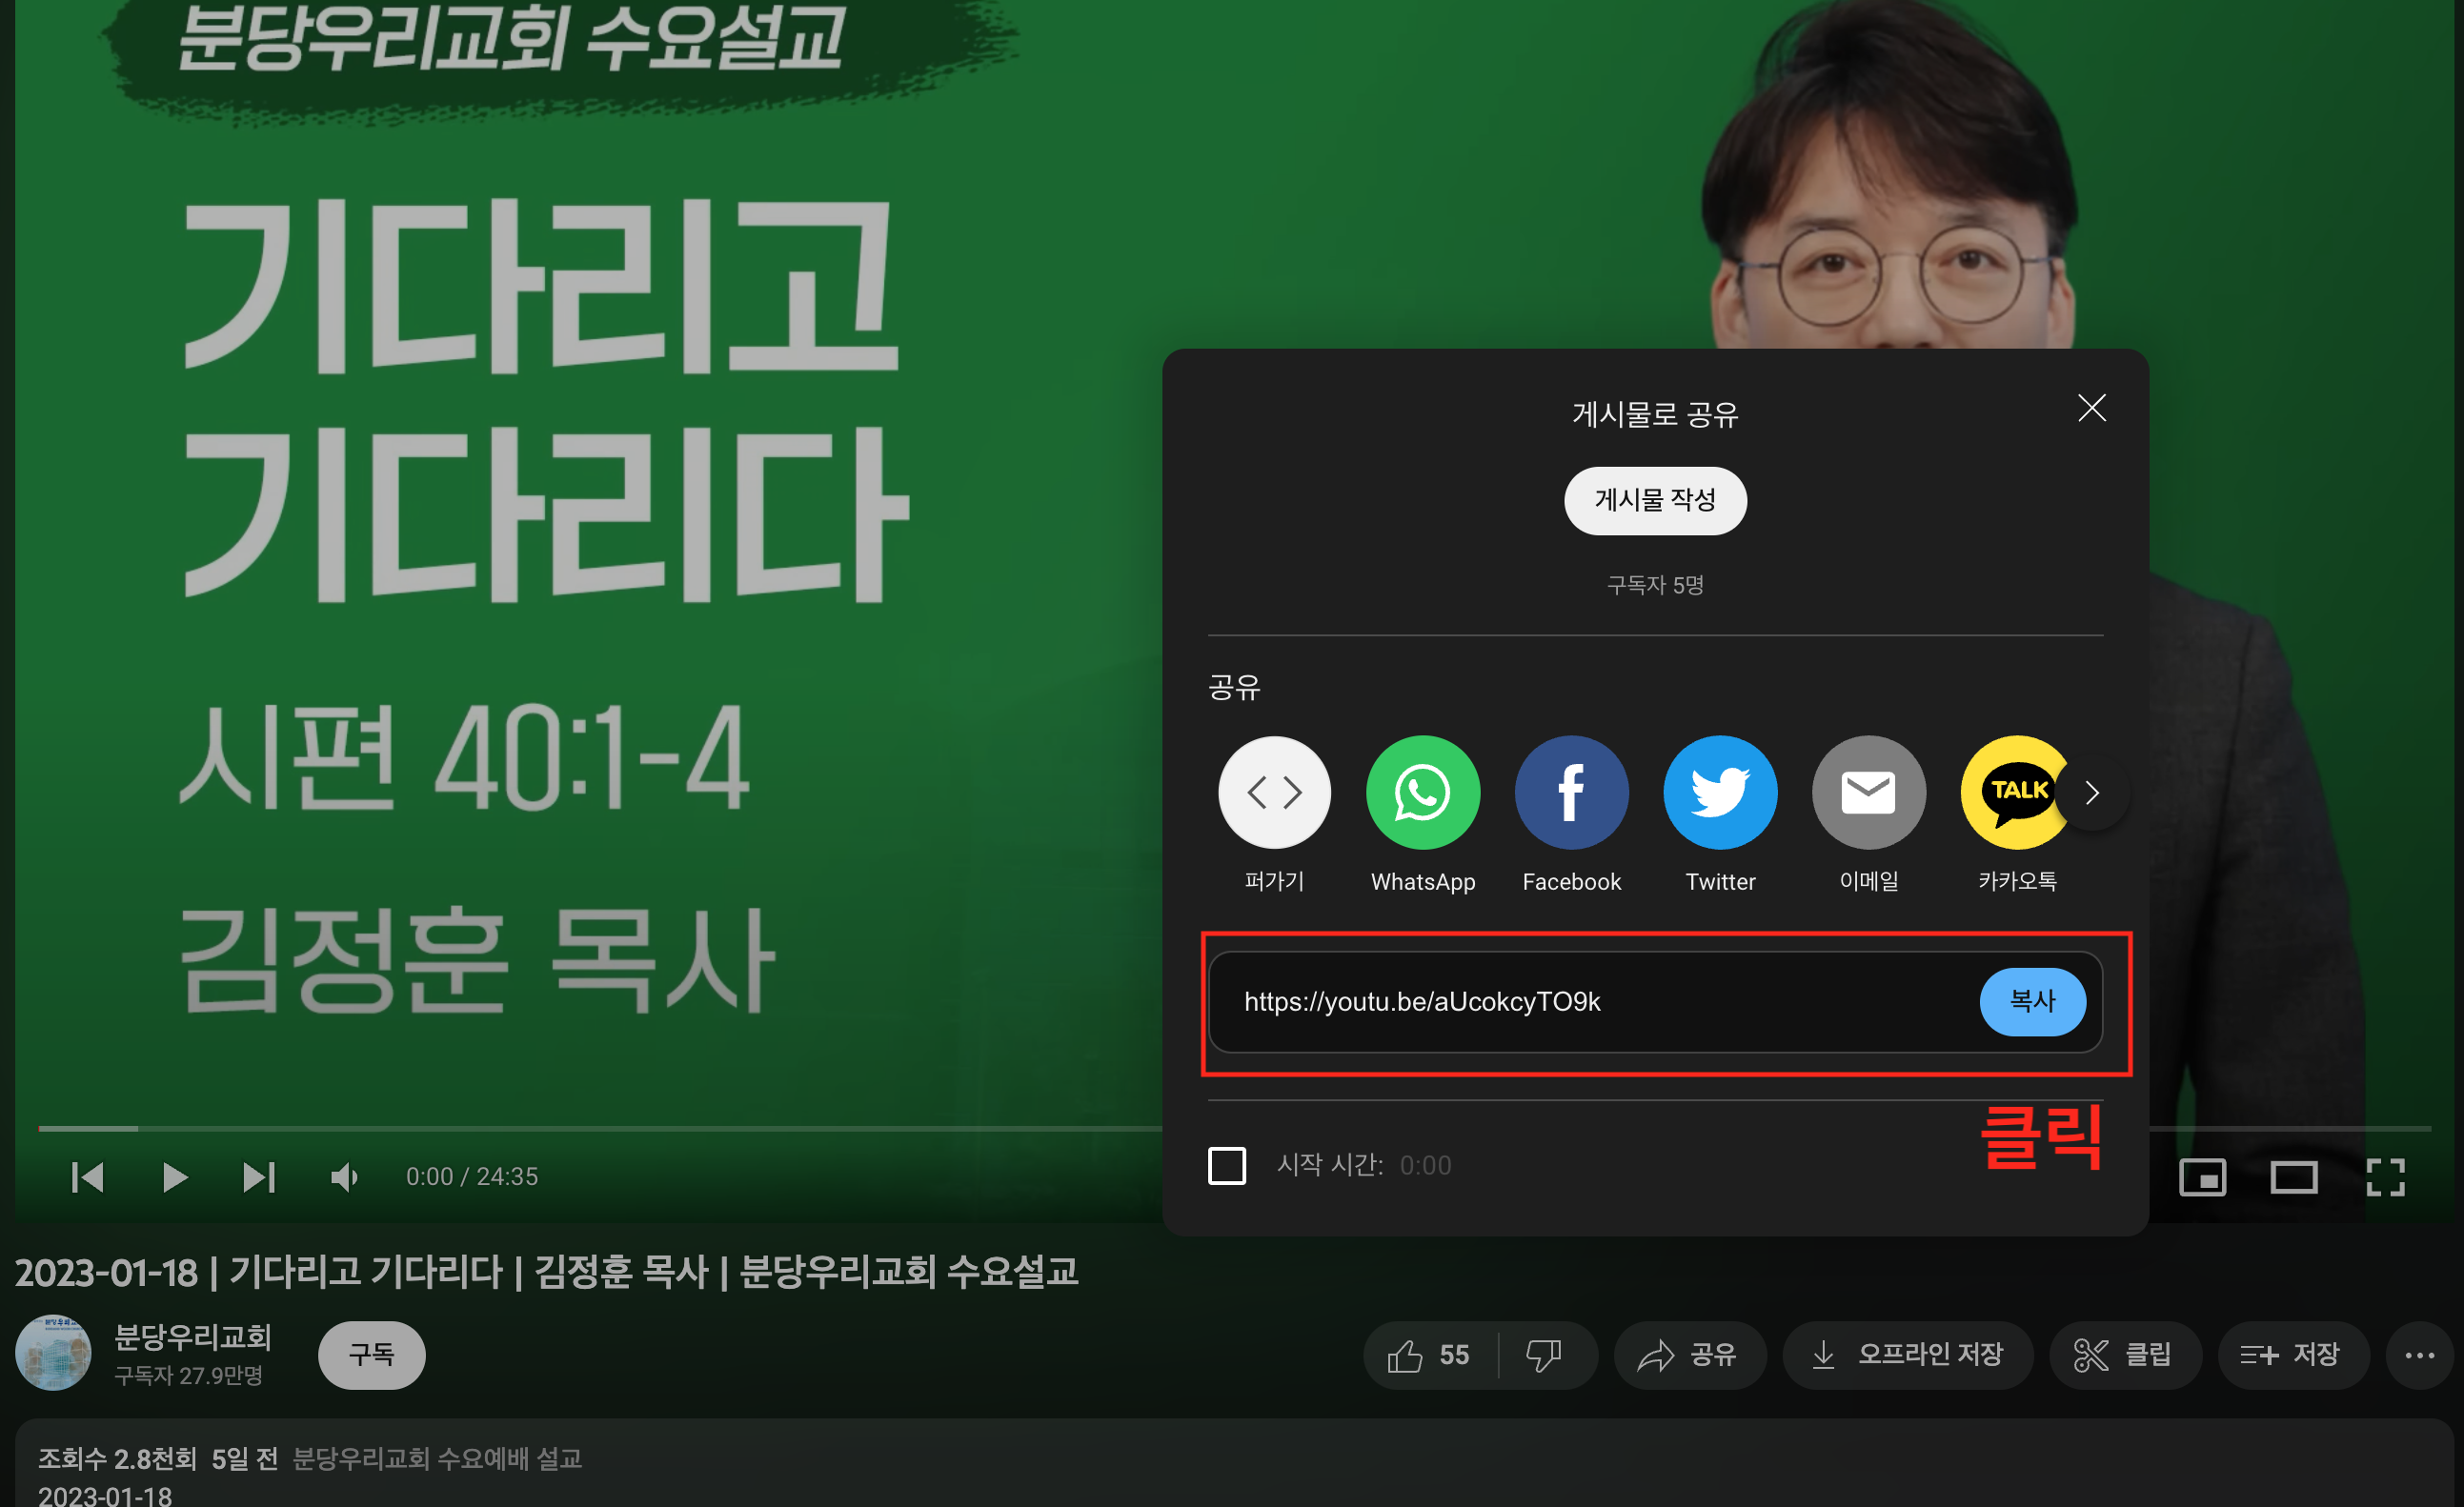Share the video to Facebook

(1571, 791)
